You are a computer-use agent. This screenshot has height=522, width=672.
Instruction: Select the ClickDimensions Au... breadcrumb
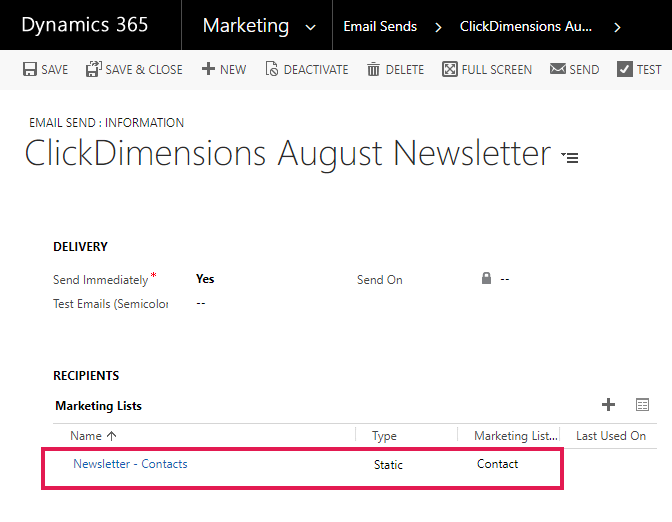526,27
